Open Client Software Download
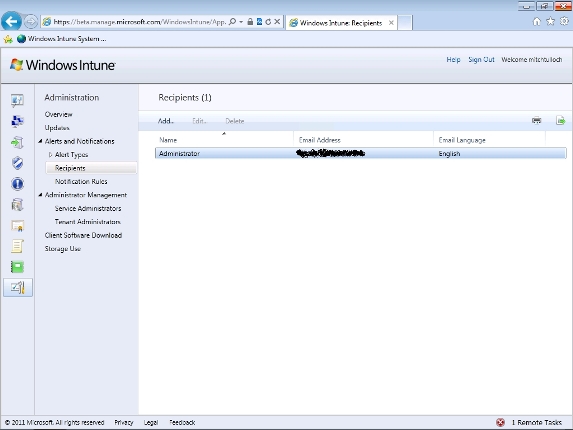The height and width of the screenshot is (430, 573). tap(83, 235)
